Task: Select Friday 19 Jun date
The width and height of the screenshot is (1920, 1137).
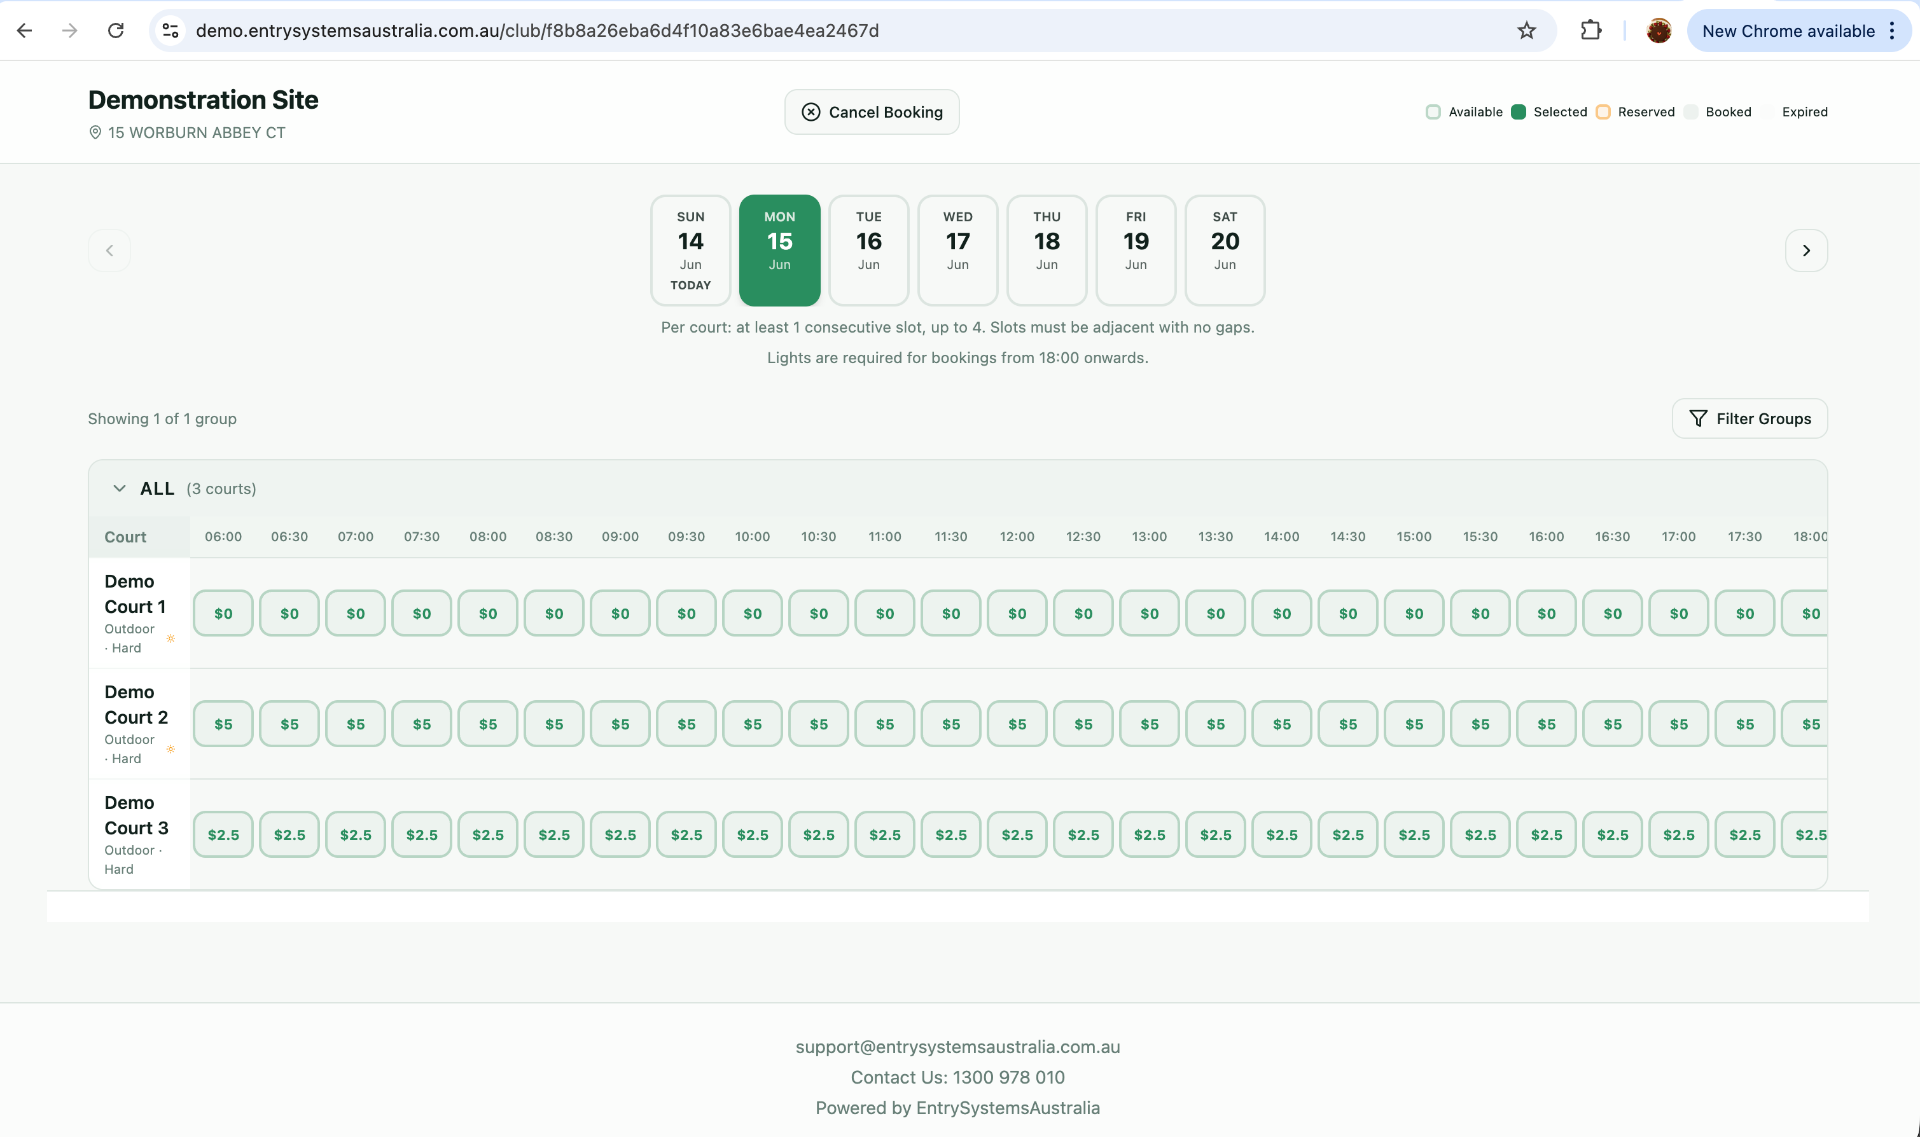Action: point(1136,250)
